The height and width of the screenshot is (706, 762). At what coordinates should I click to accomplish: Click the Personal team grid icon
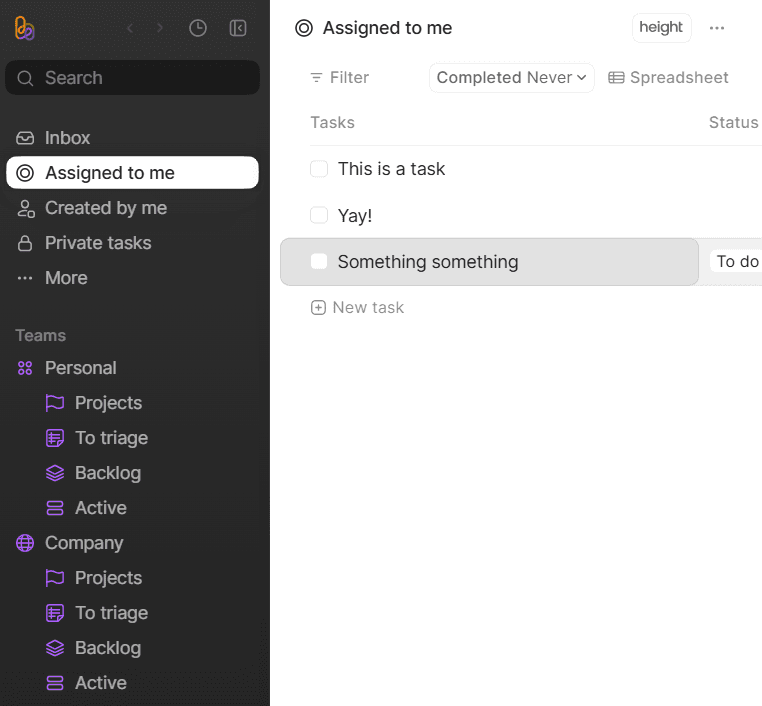tap(25, 368)
